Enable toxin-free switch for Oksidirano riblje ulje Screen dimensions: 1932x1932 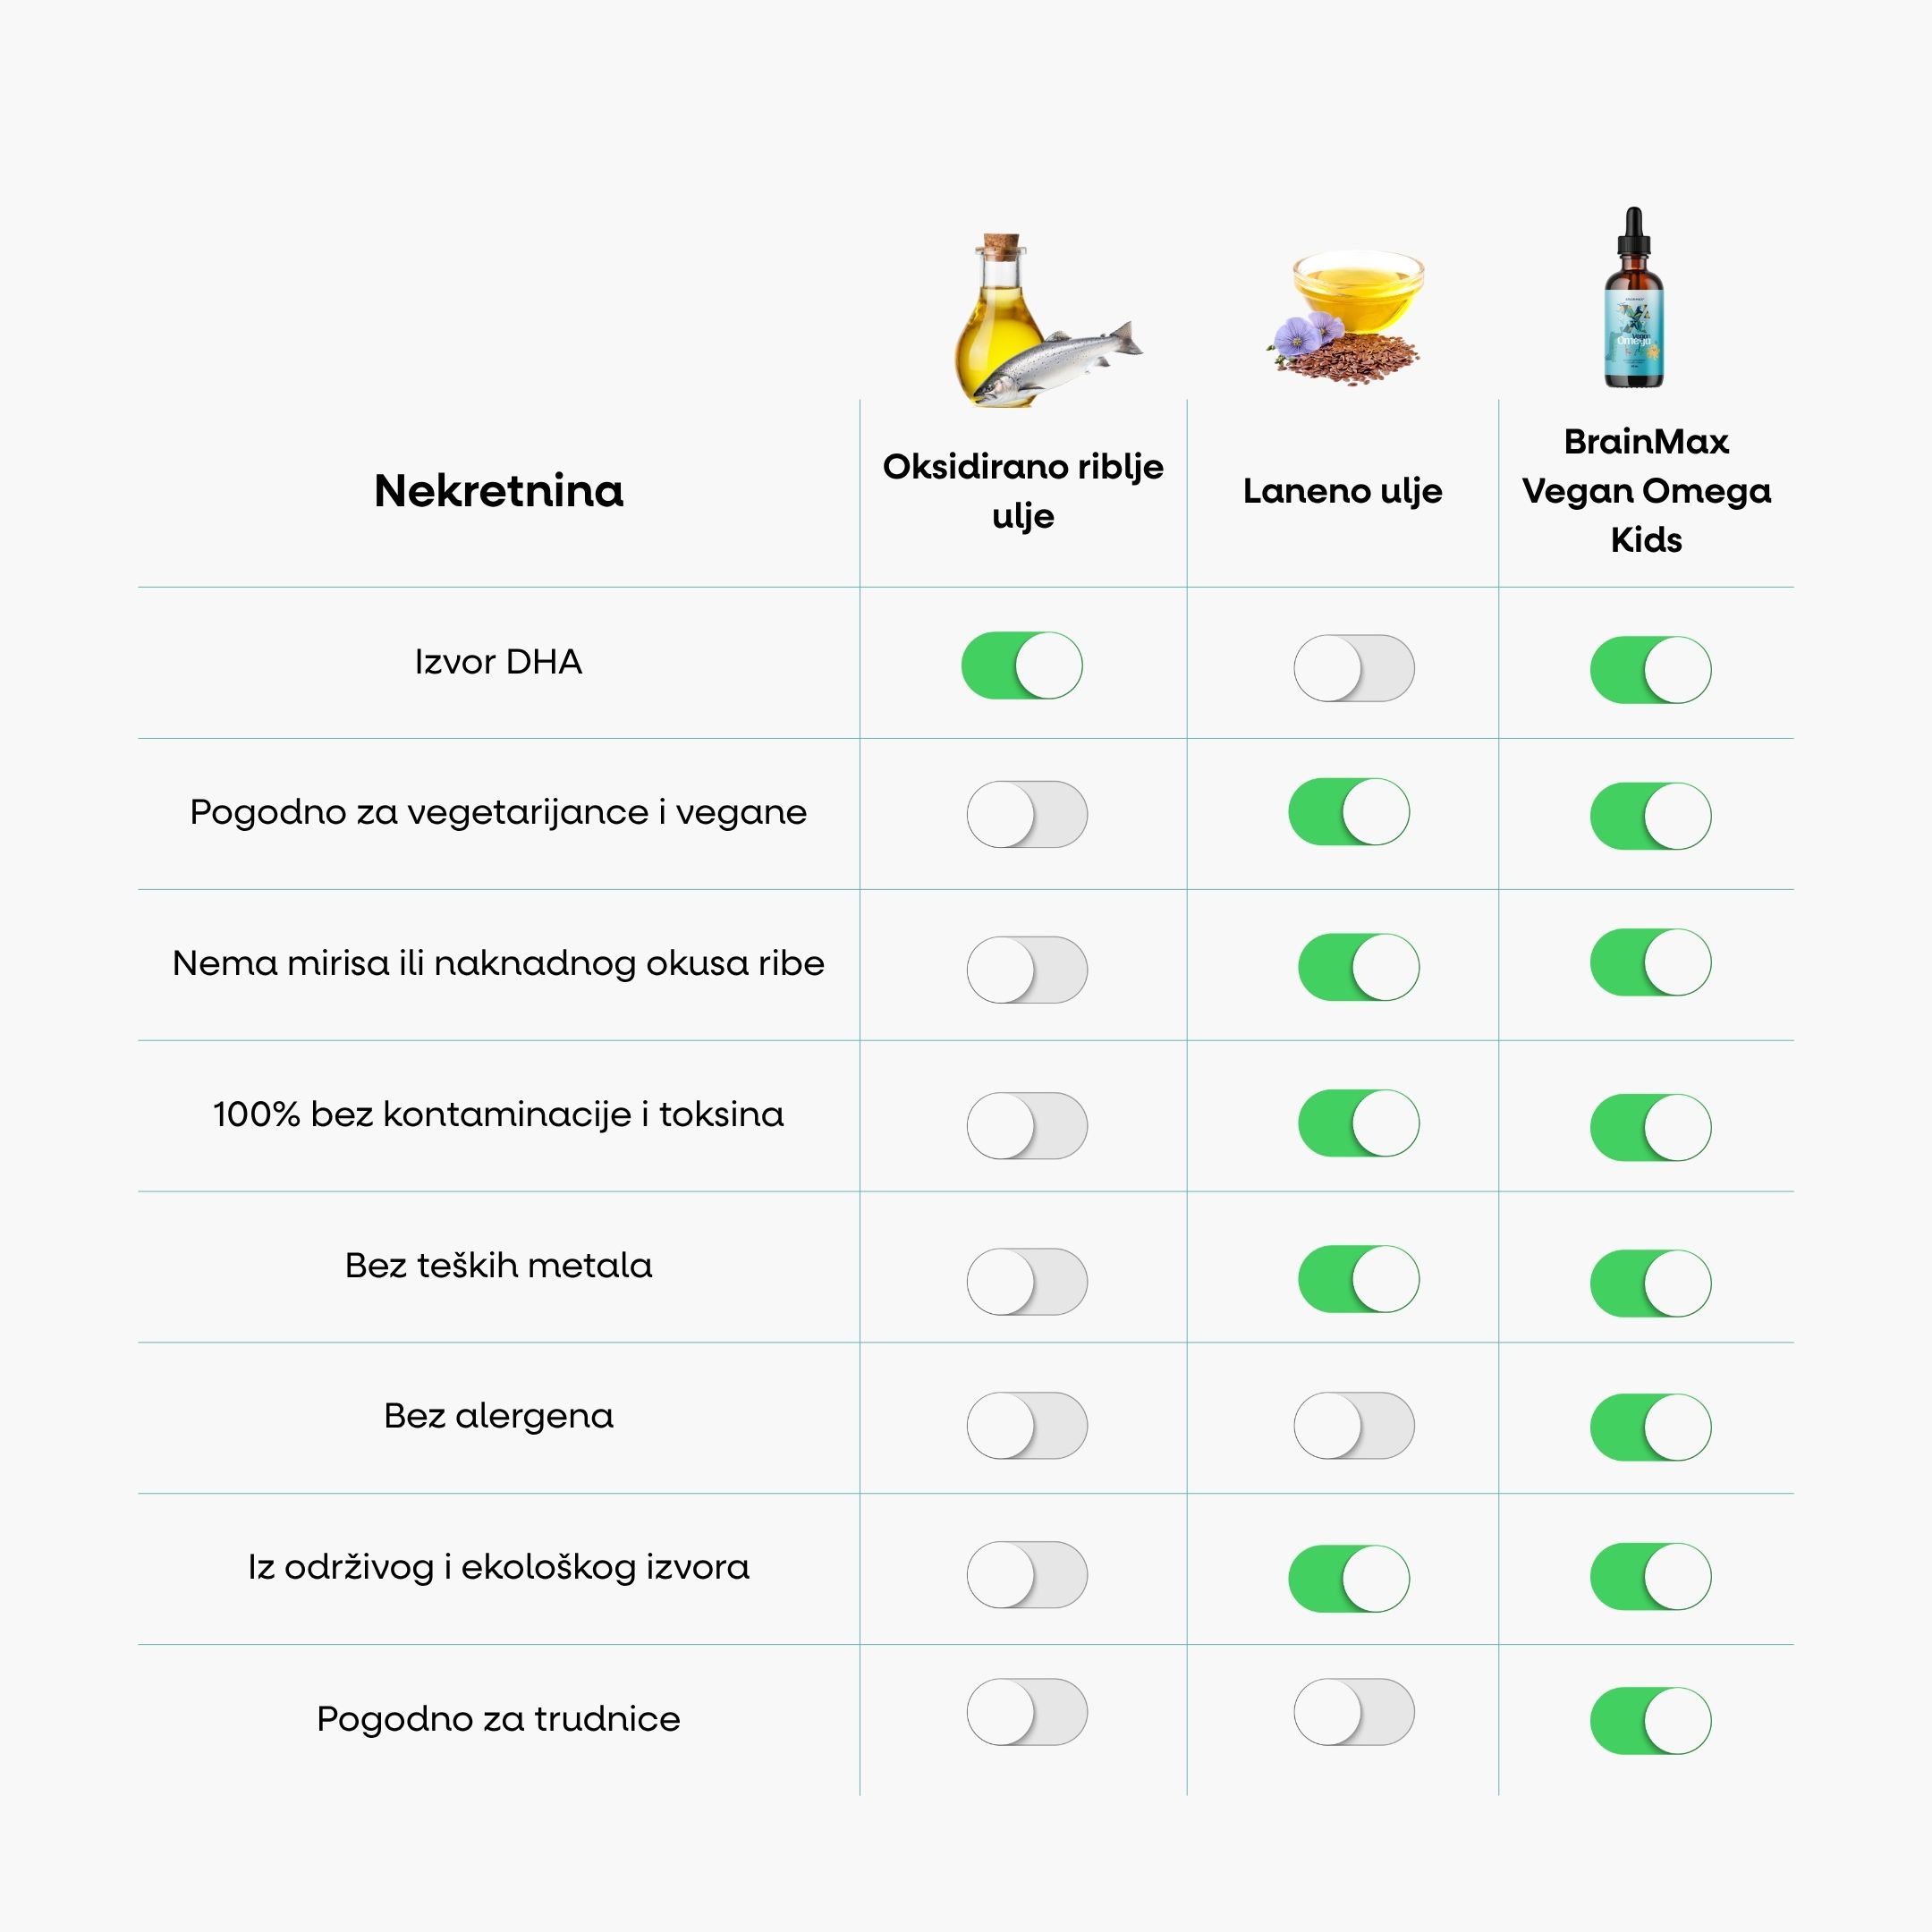pyautogui.click(x=1027, y=1125)
